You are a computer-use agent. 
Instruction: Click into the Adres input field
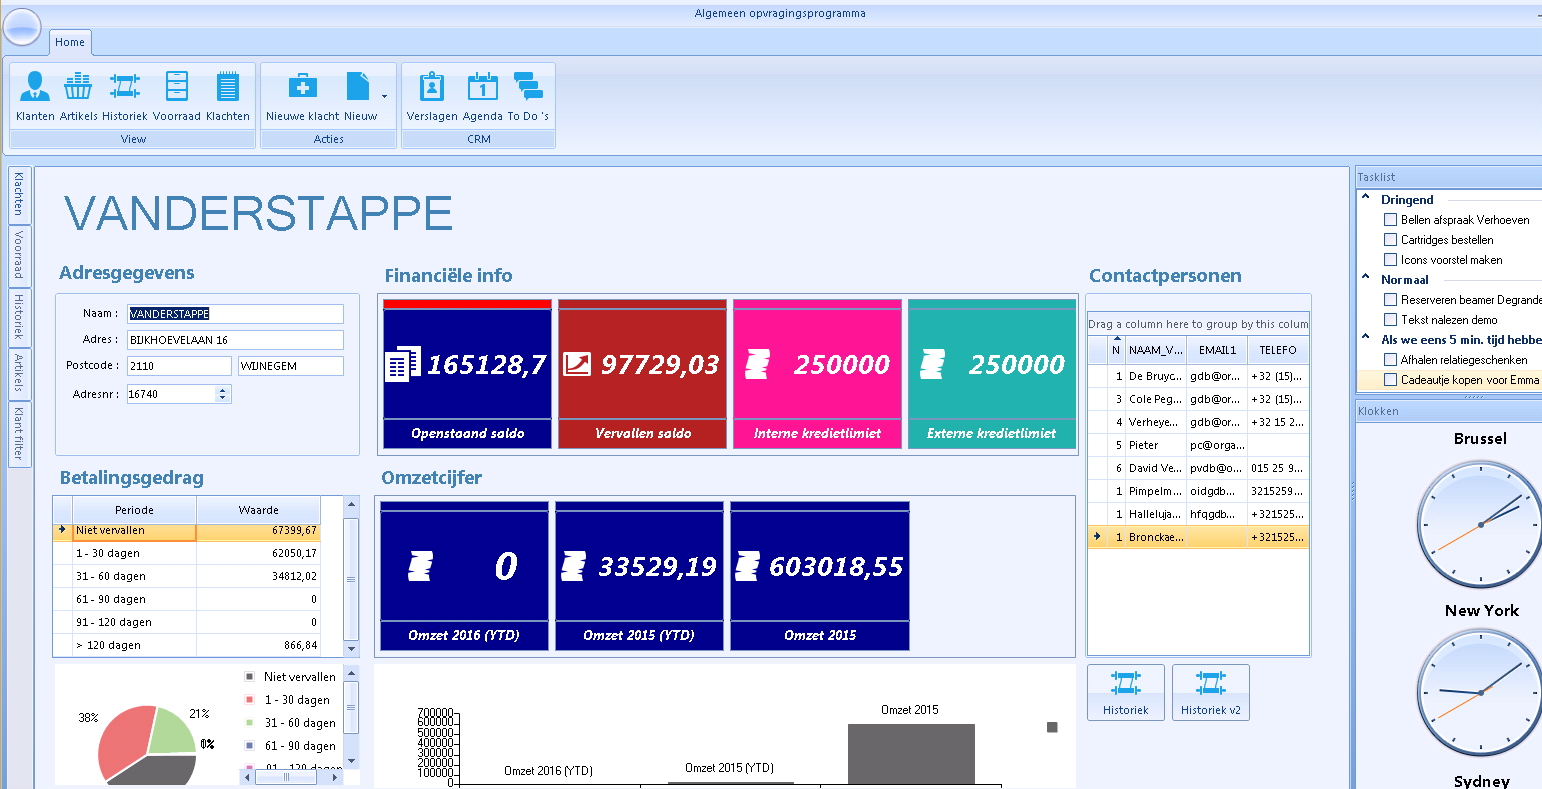(235, 340)
